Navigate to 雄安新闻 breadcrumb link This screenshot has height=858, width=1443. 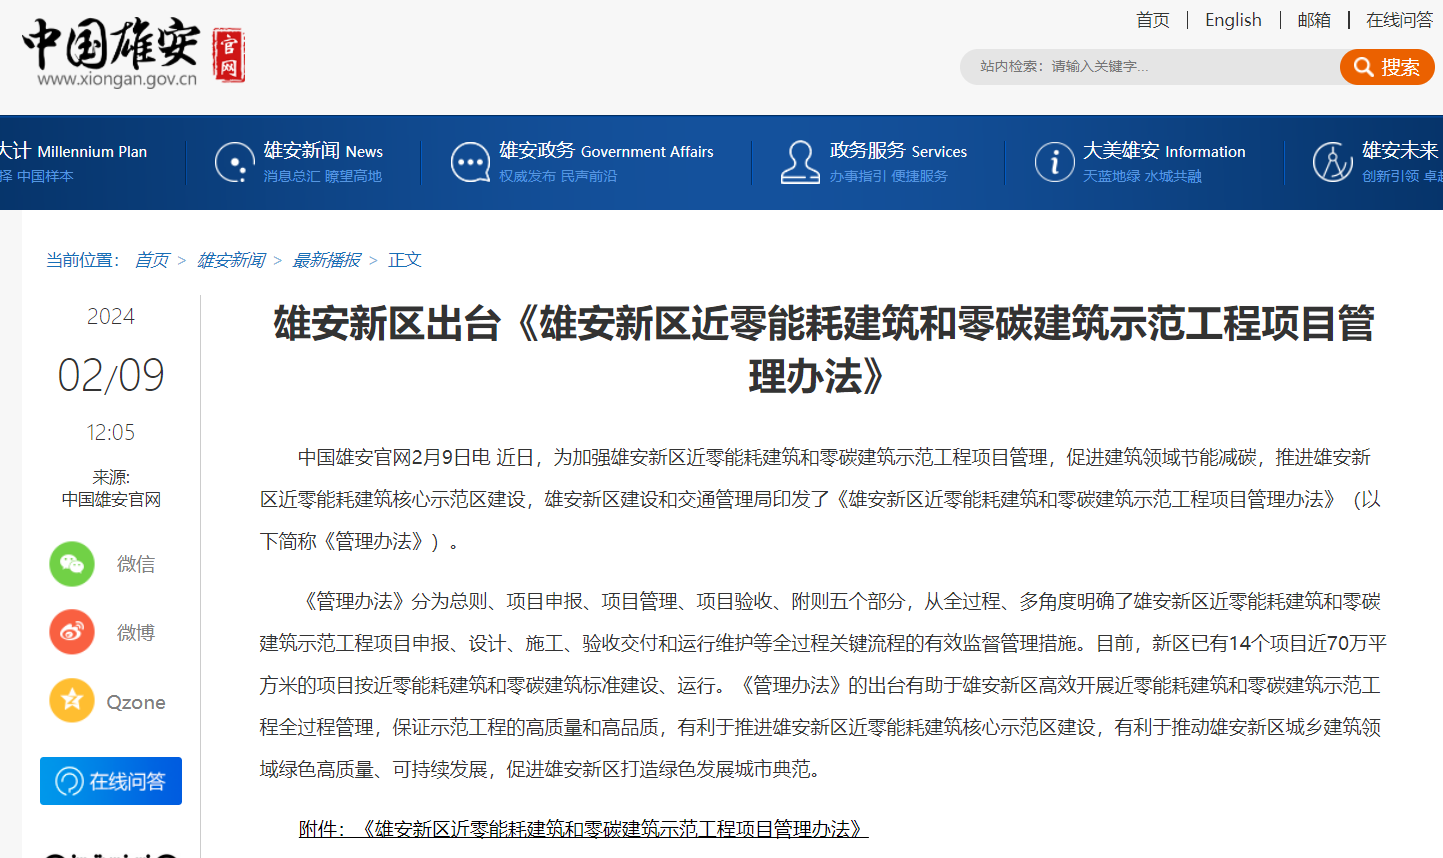tap(231, 260)
